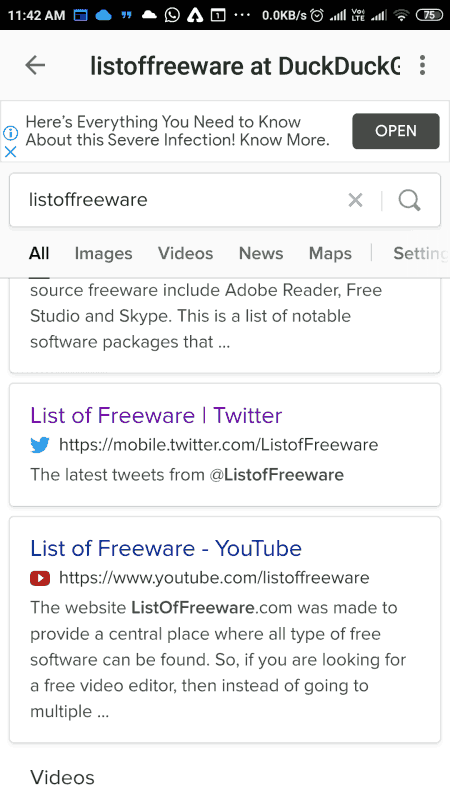Open the youtube.com/listoffreeware URL
This screenshot has height=800, width=450.
tap(214, 578)
